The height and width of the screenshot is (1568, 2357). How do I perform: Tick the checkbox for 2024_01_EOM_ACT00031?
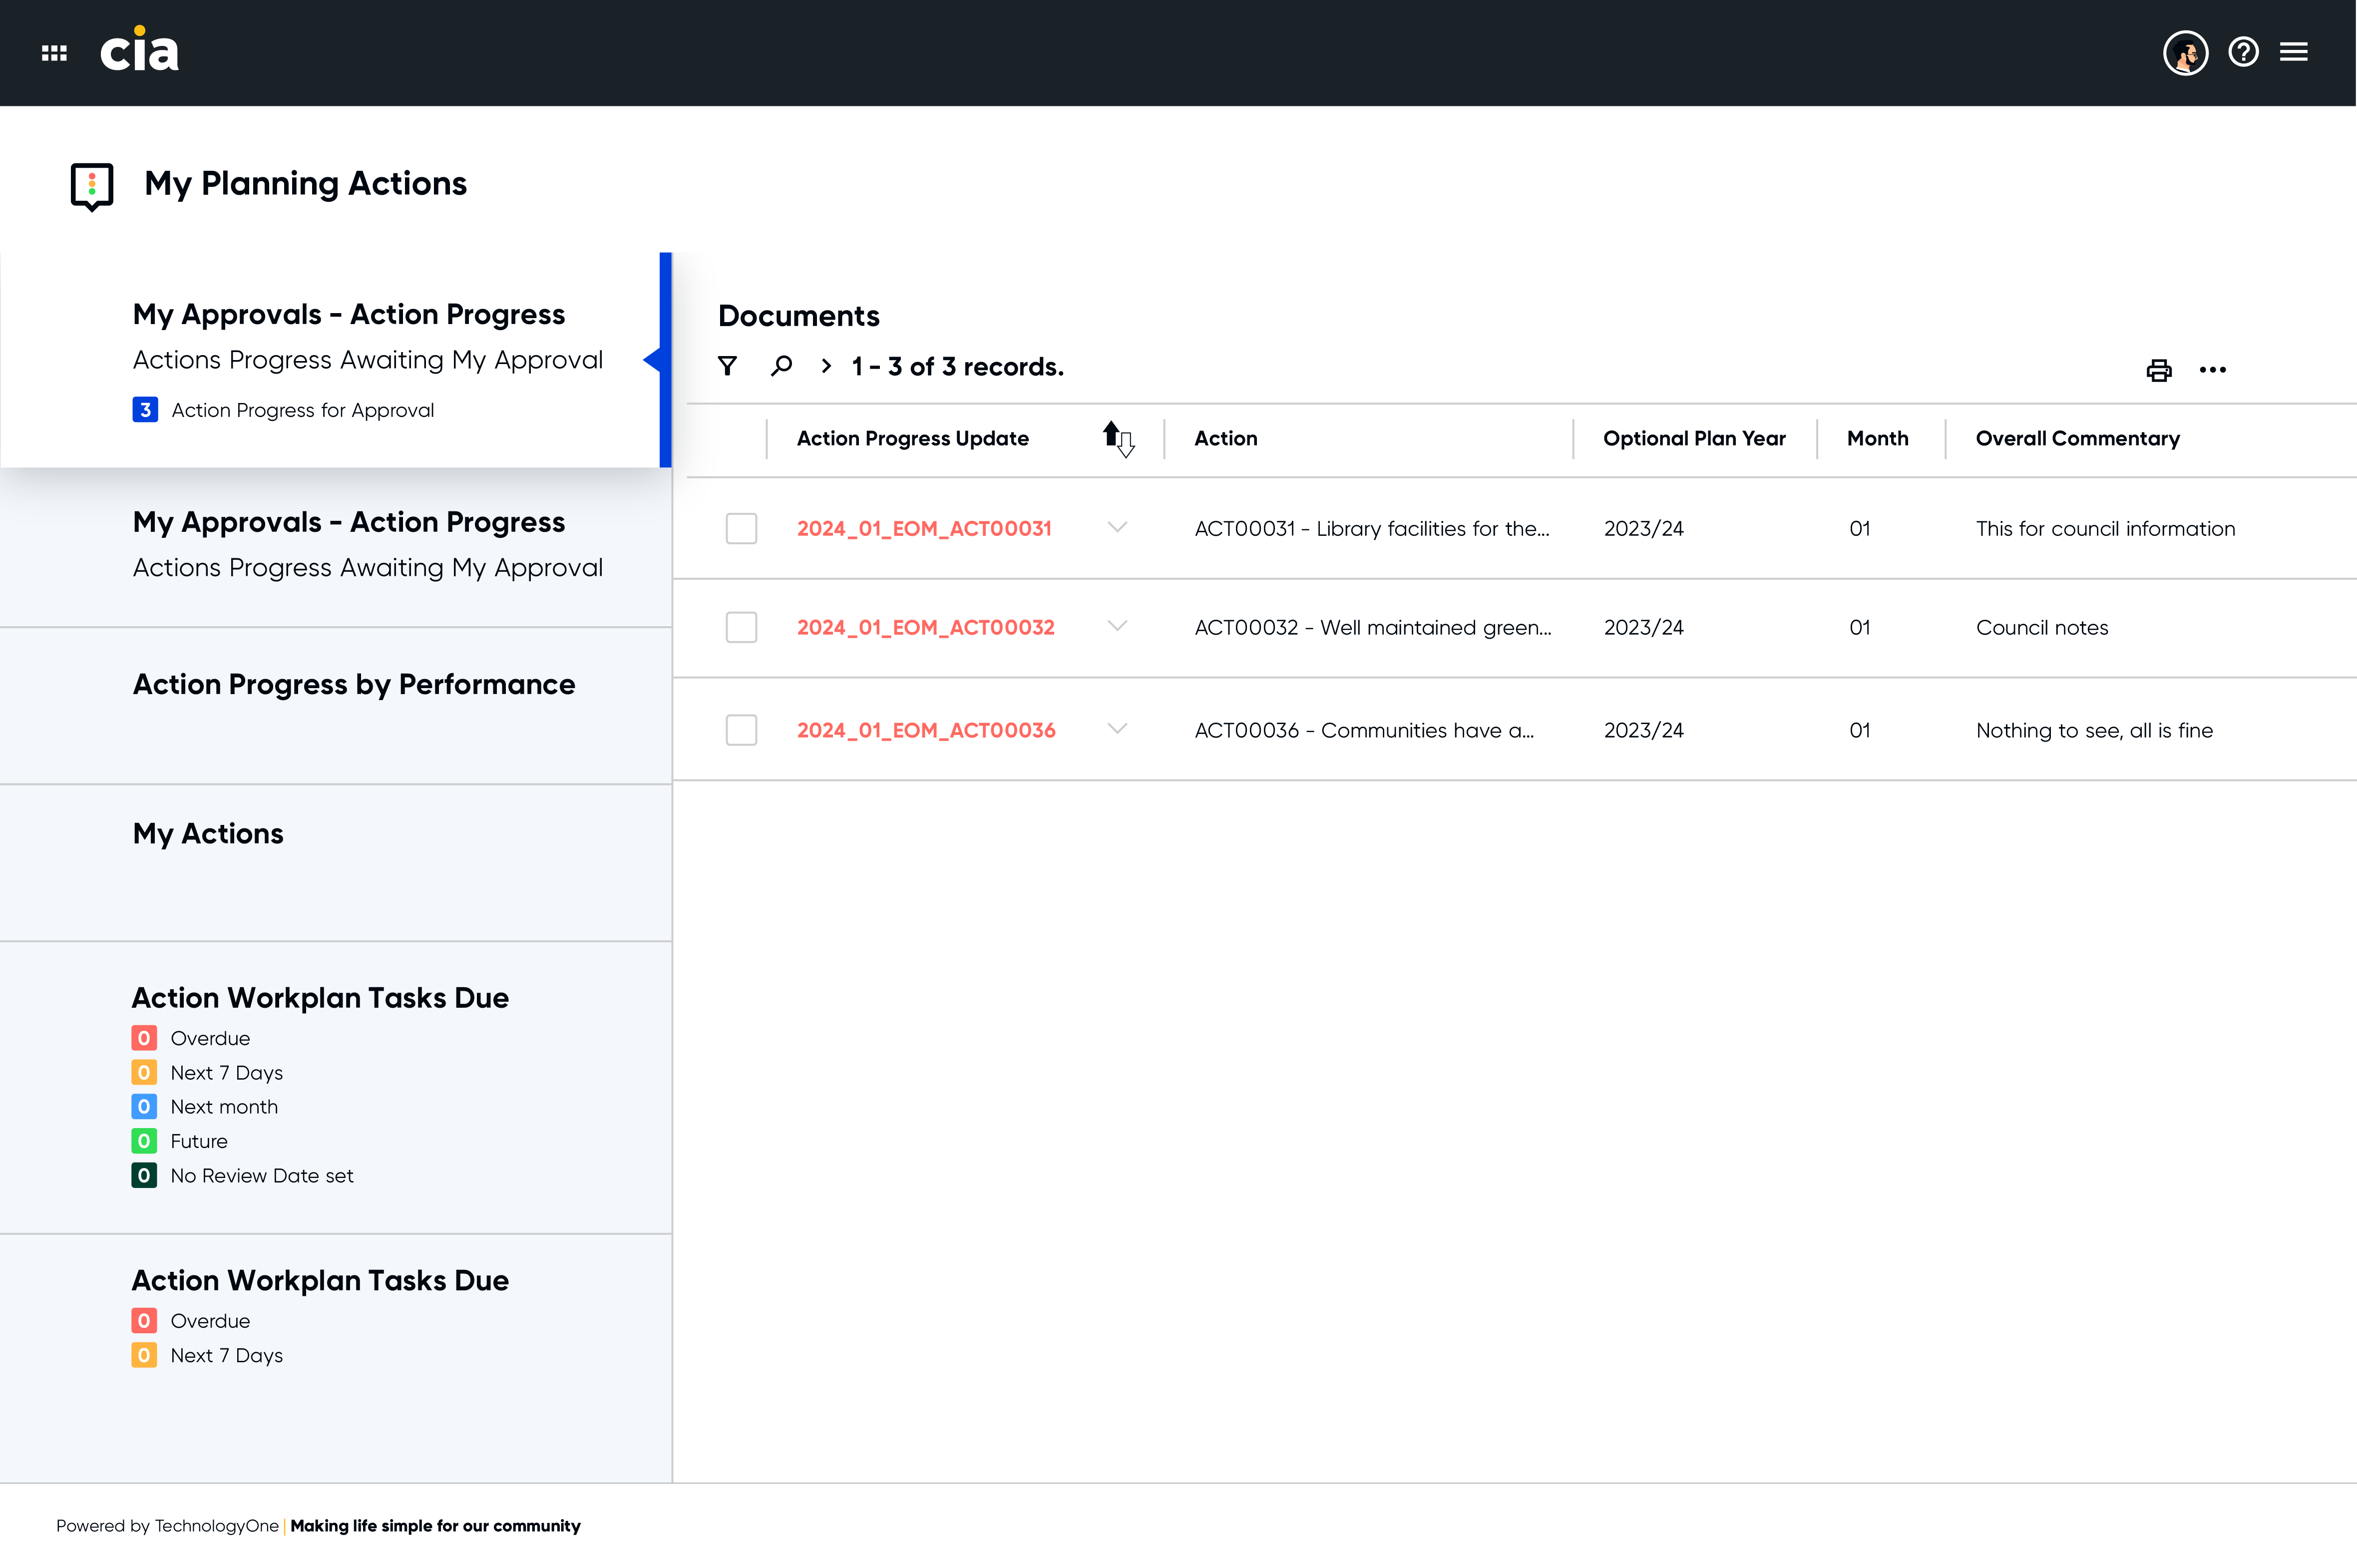(x=741, y=528)
